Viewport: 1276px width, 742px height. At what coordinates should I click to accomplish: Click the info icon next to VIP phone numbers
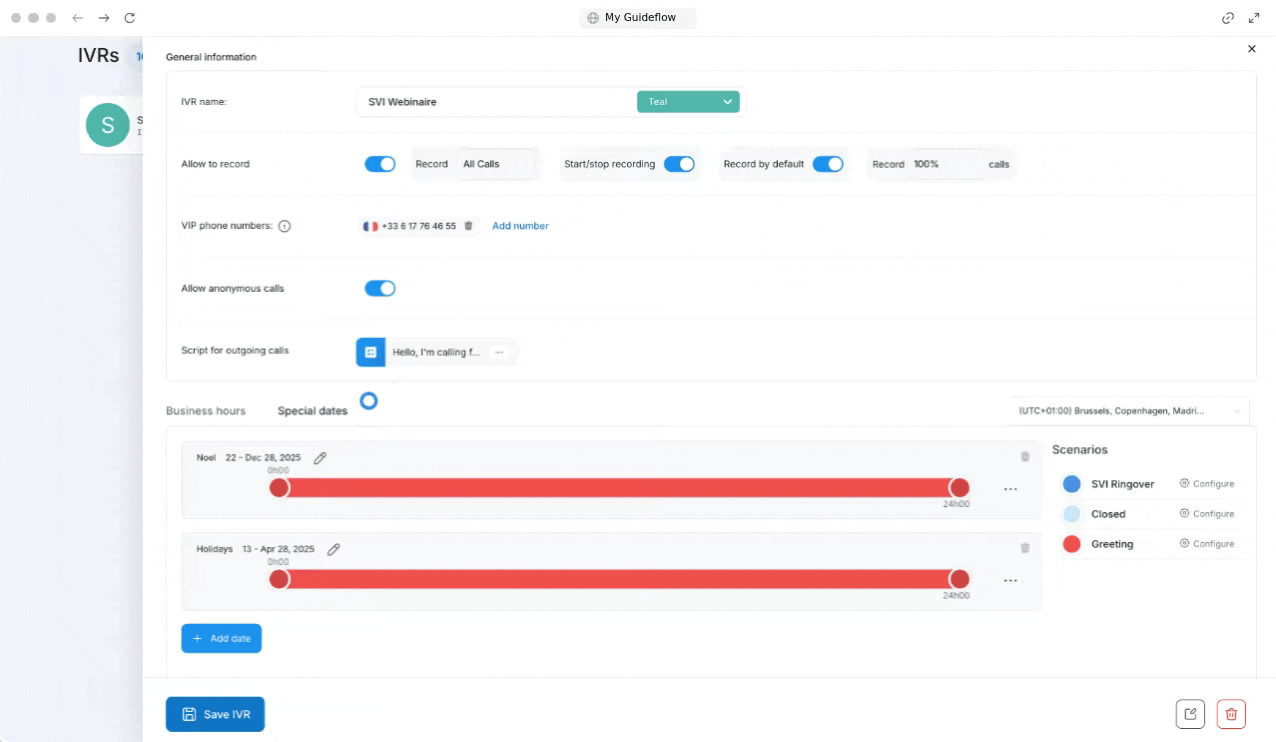click(284, 226)
